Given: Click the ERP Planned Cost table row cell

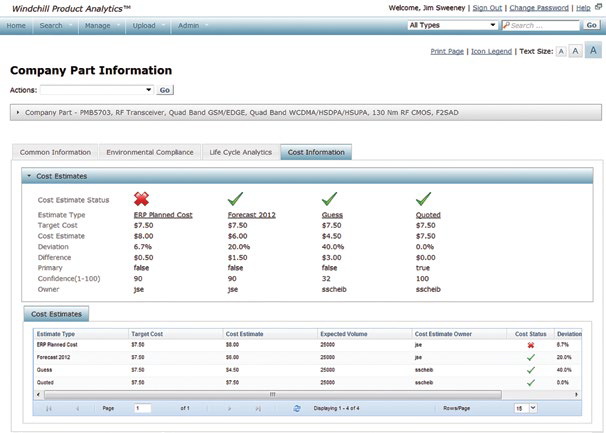Looking at the screenshot, I should [x=57, y=345].
